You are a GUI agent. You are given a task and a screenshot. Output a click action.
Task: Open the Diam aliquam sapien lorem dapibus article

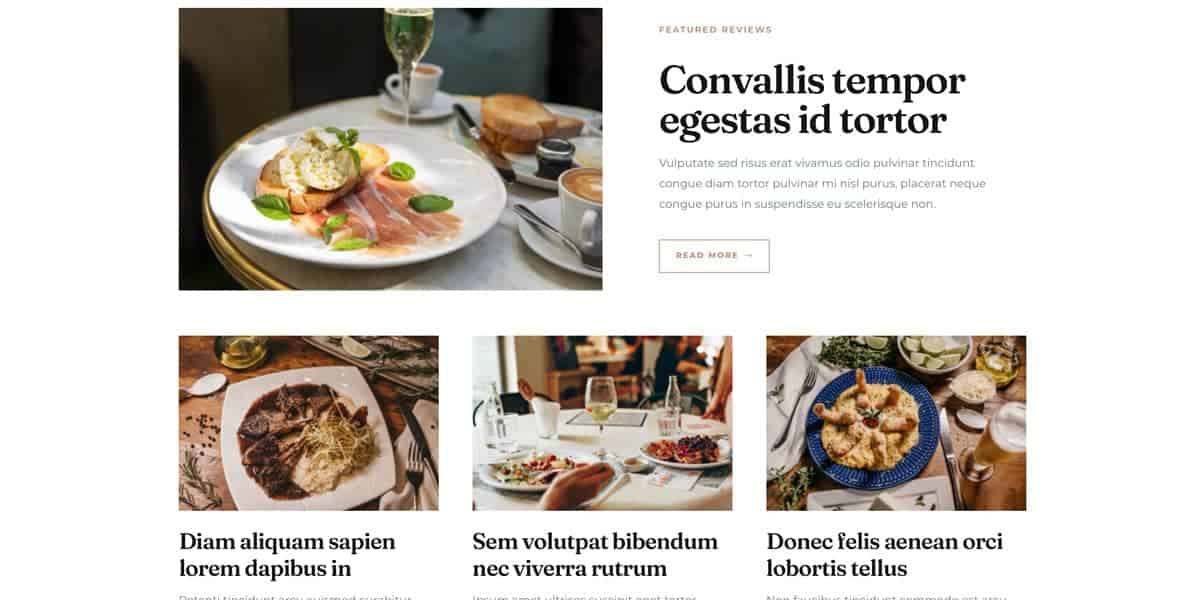point(287,555)
